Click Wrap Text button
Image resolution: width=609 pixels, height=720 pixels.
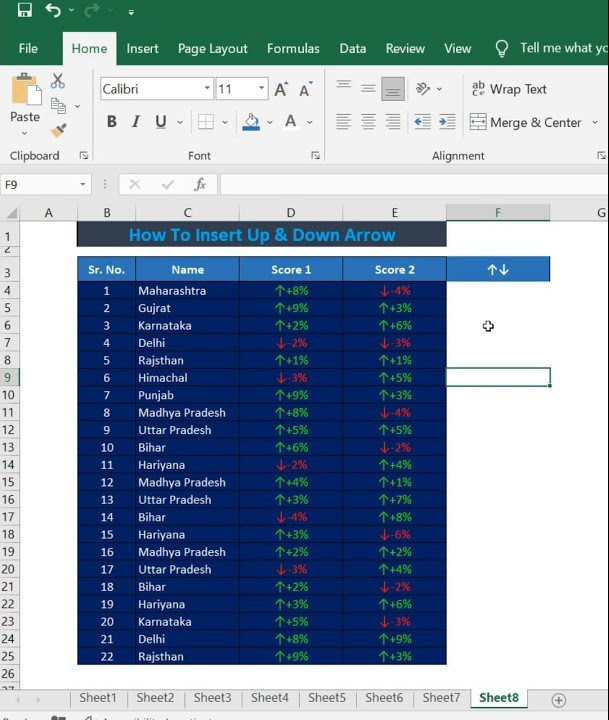[509, 89]
